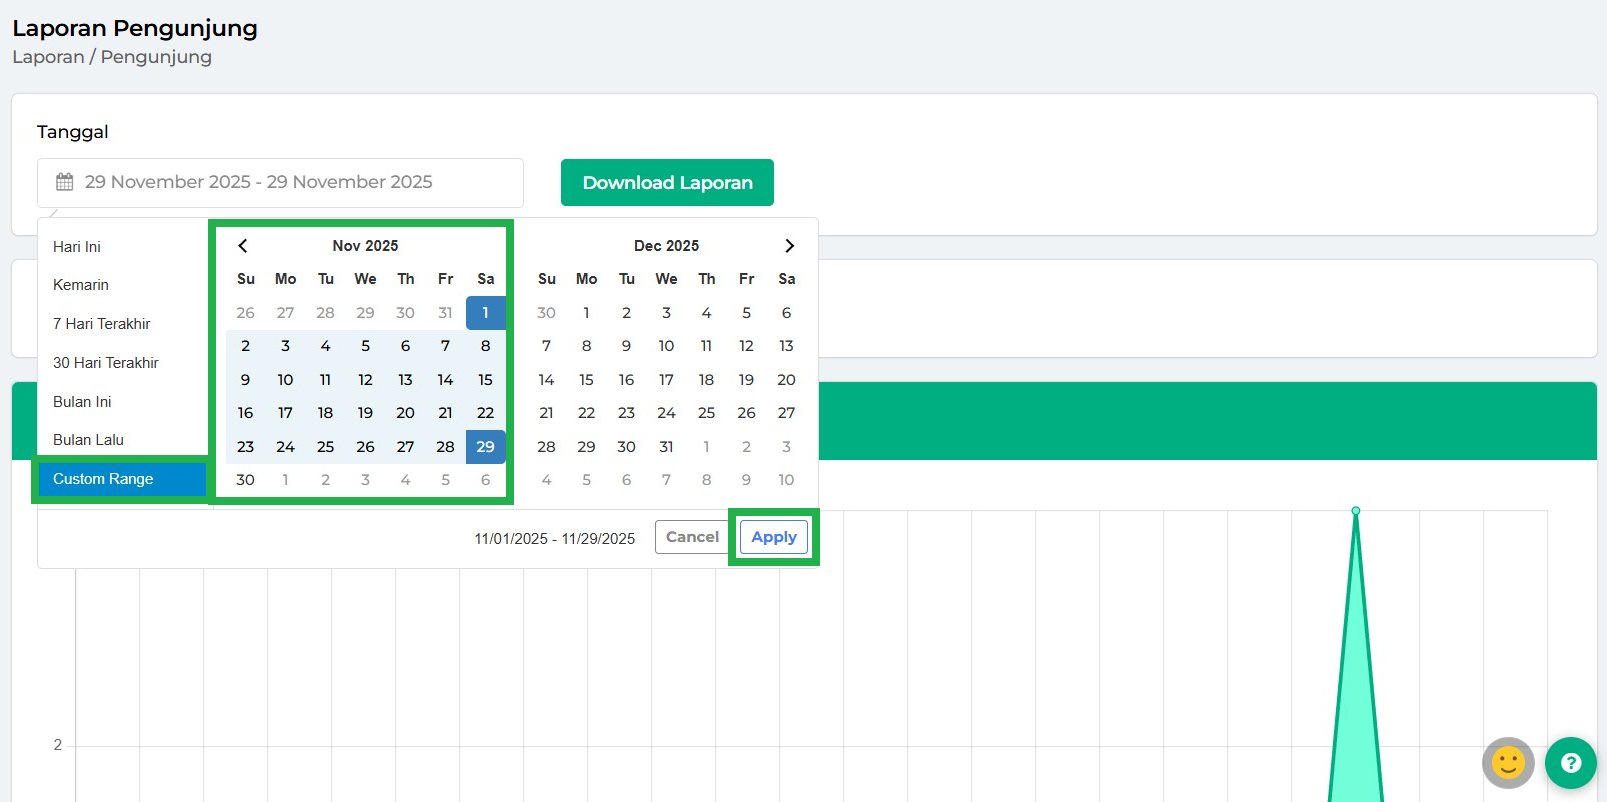Select Bulan Lalu preset

[x=88, y=440]
